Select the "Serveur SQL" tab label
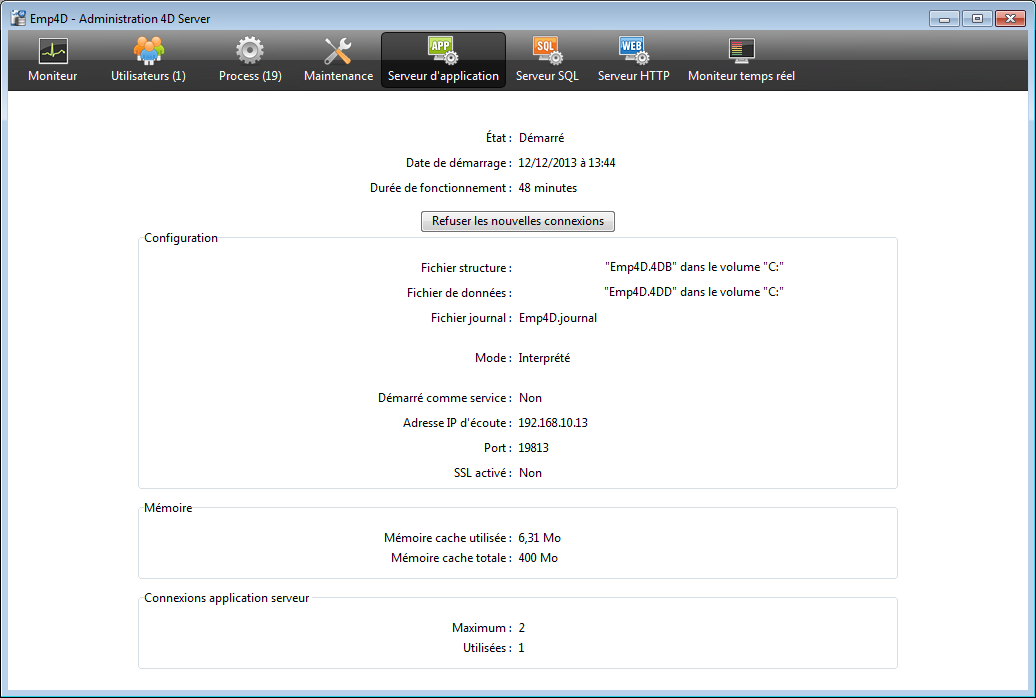1036x698 pixels. [547, 76]
